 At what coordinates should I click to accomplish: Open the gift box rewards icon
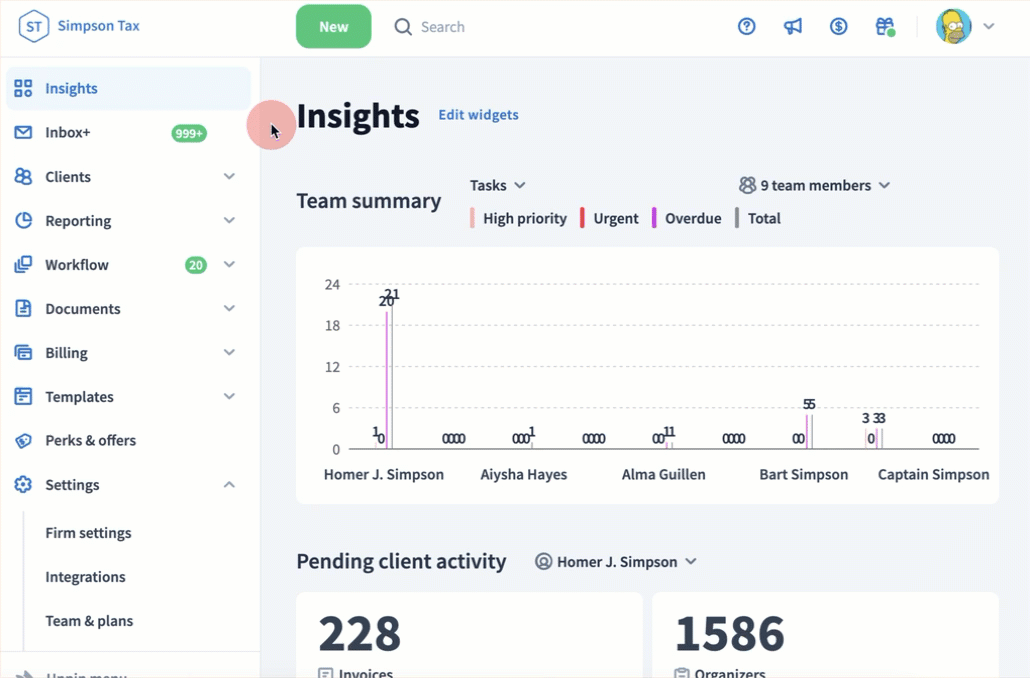[884, 27]
